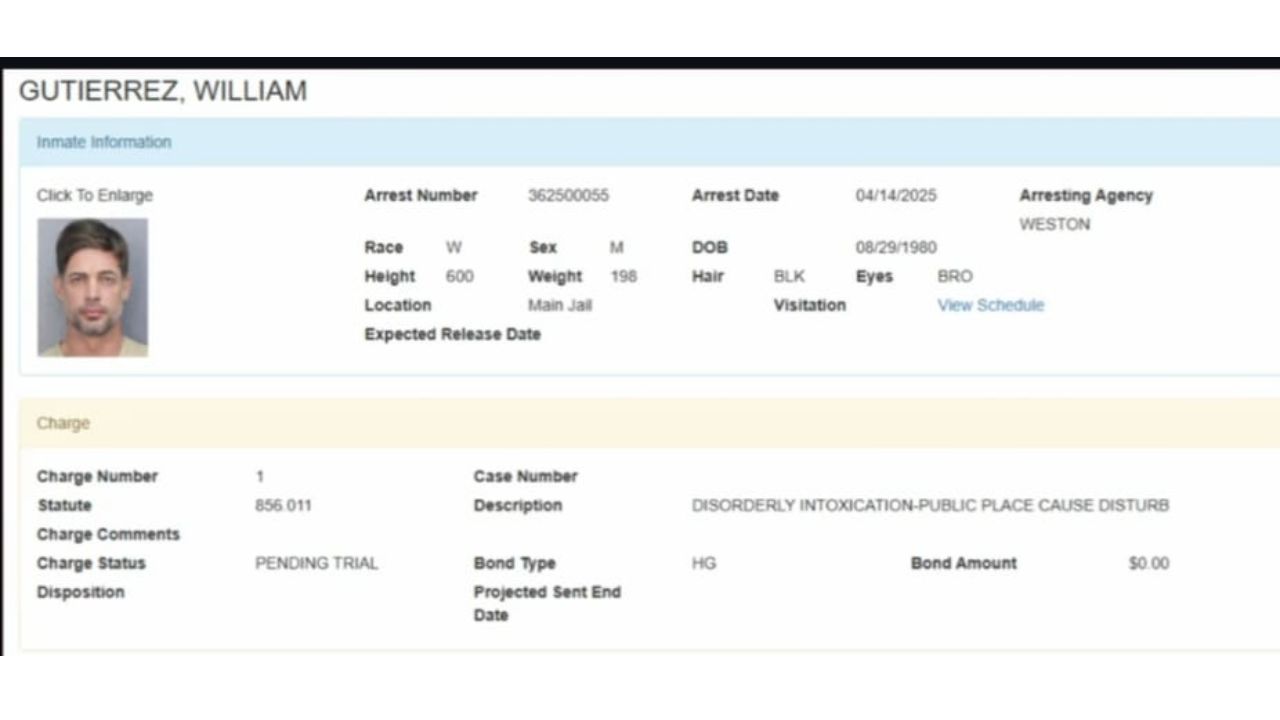Image resolution: width=1280 pixels, height=720 pixels.
Task: Select the hair value BLK
Action: (789, 276)
